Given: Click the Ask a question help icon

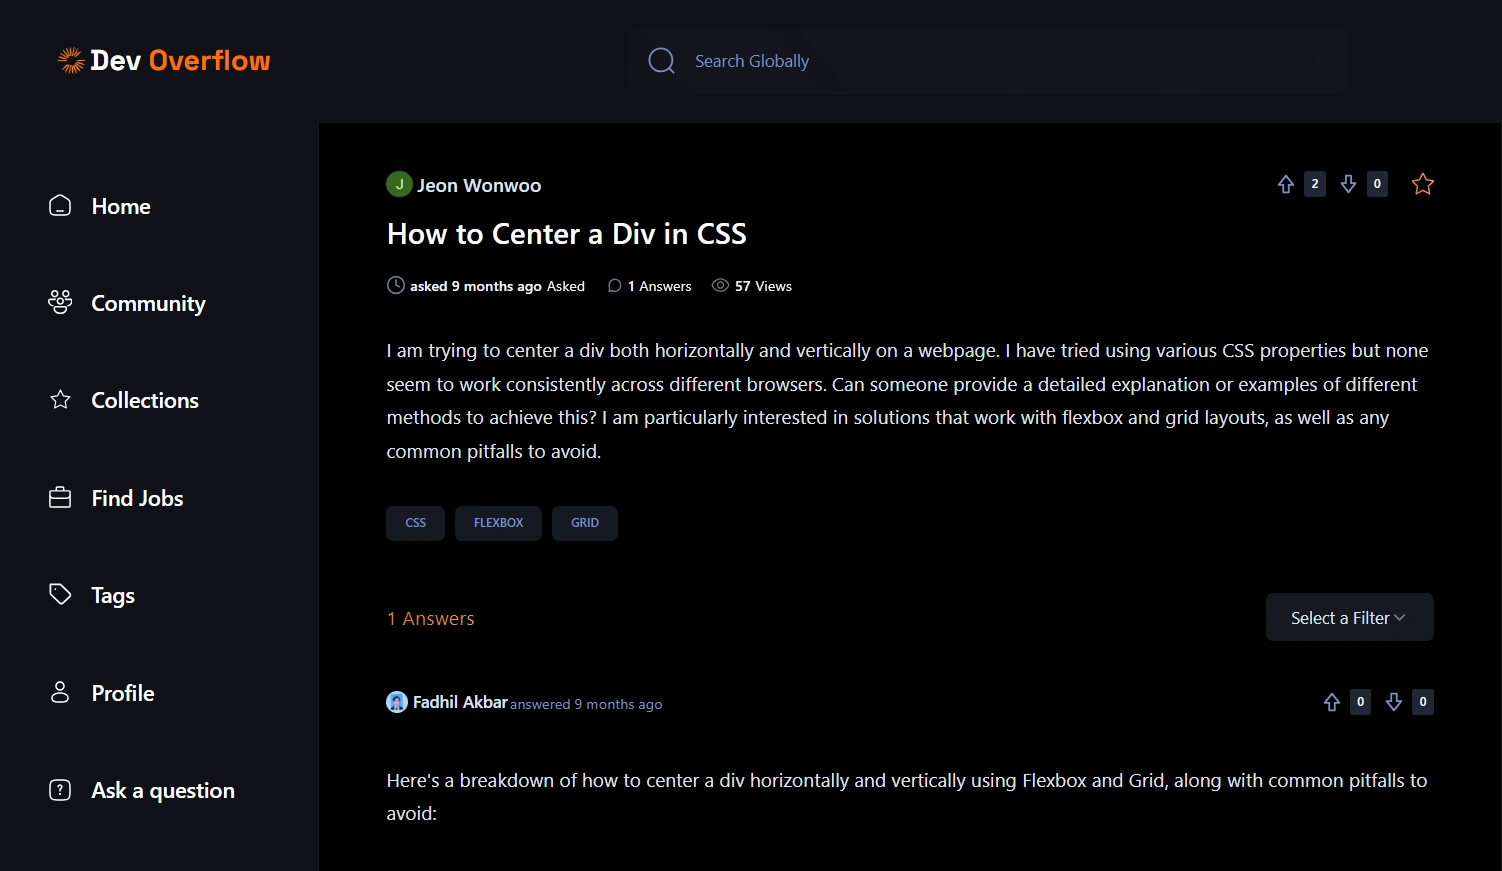Looking at the screenshot, I should click(x=60, y=790).
